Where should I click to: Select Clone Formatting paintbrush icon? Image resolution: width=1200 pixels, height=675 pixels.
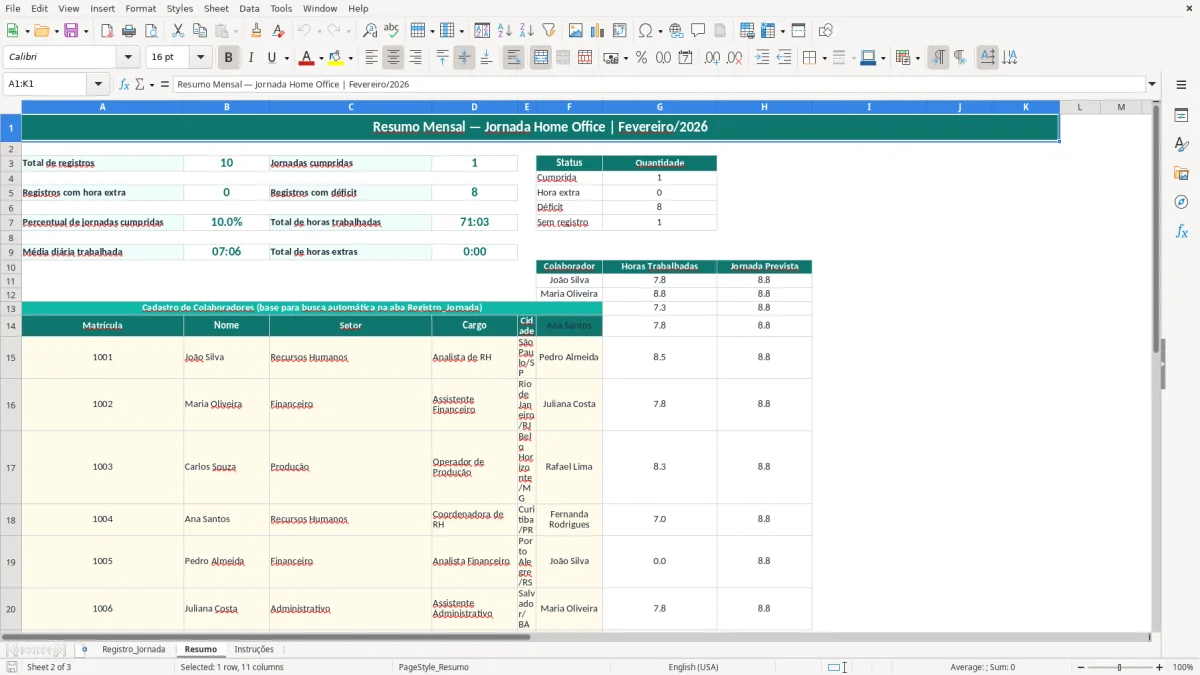pyautogui.click(x=256, y=31)
